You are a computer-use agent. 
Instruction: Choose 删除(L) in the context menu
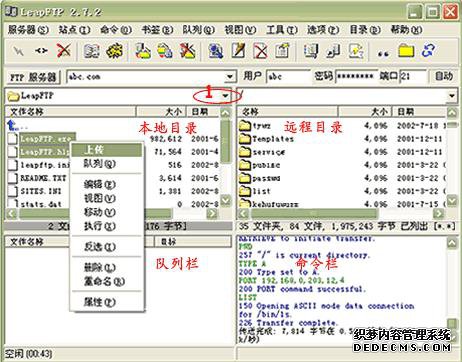107,267
